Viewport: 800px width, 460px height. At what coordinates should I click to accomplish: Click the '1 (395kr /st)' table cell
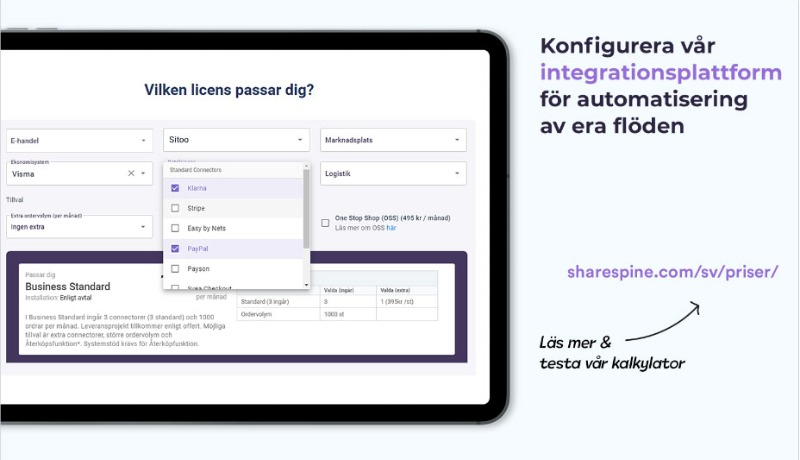pyautogui.click(x=407, y=301)
